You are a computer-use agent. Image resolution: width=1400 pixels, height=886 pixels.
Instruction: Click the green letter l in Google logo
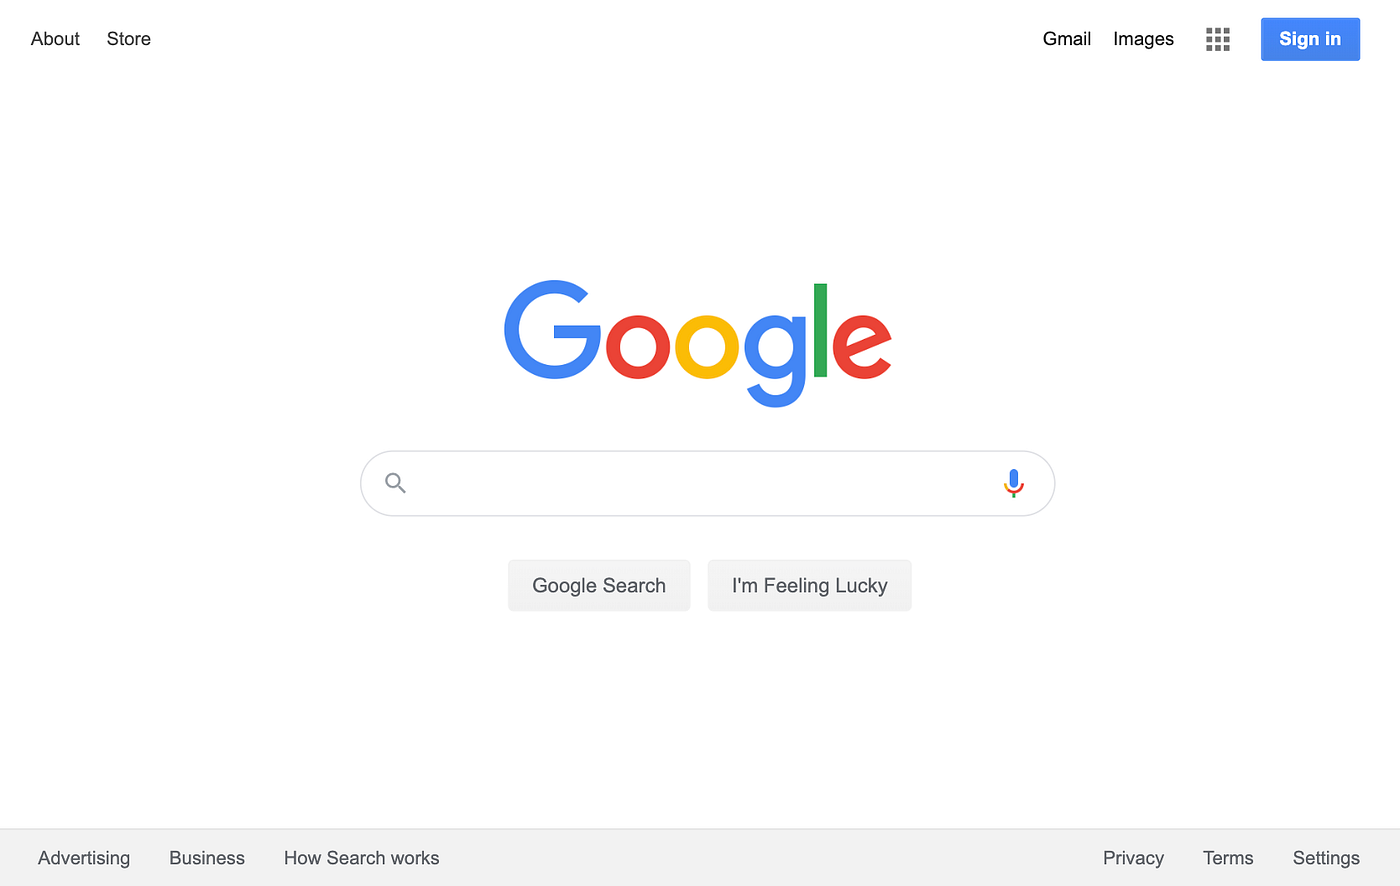pyautogui.click(x=820, y=330)
